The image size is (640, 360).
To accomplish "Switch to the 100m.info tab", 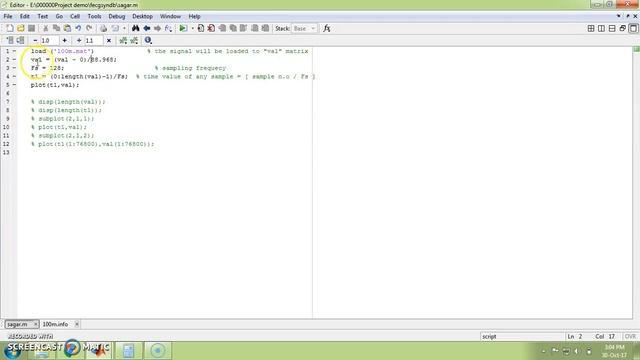I will point(55,324).
